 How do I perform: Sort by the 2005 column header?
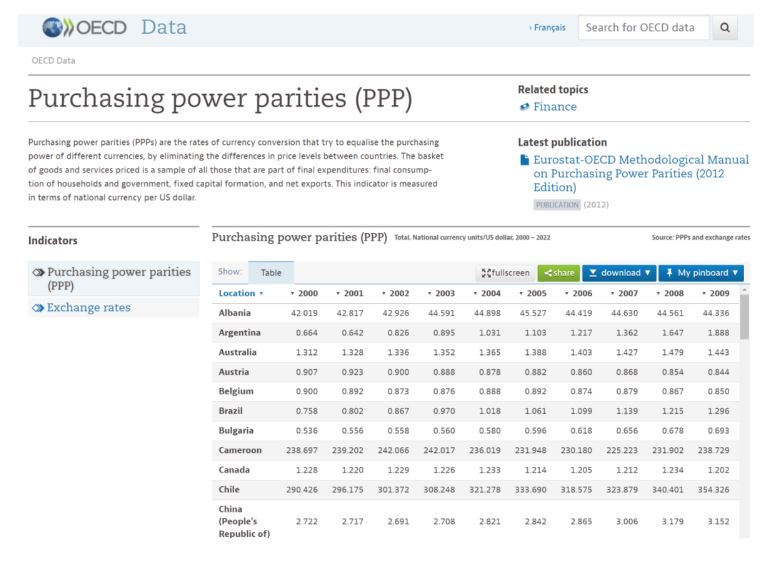533,293
